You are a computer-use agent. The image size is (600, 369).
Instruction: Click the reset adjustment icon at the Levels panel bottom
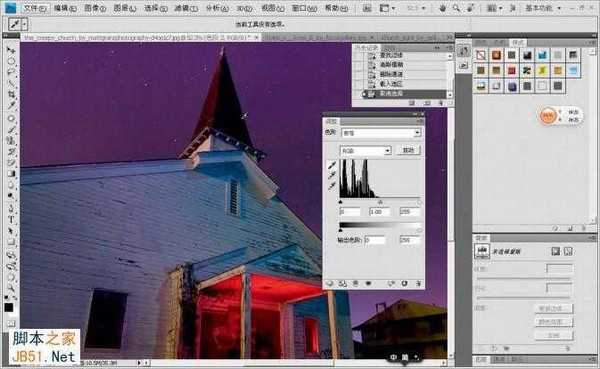point(404,284)
